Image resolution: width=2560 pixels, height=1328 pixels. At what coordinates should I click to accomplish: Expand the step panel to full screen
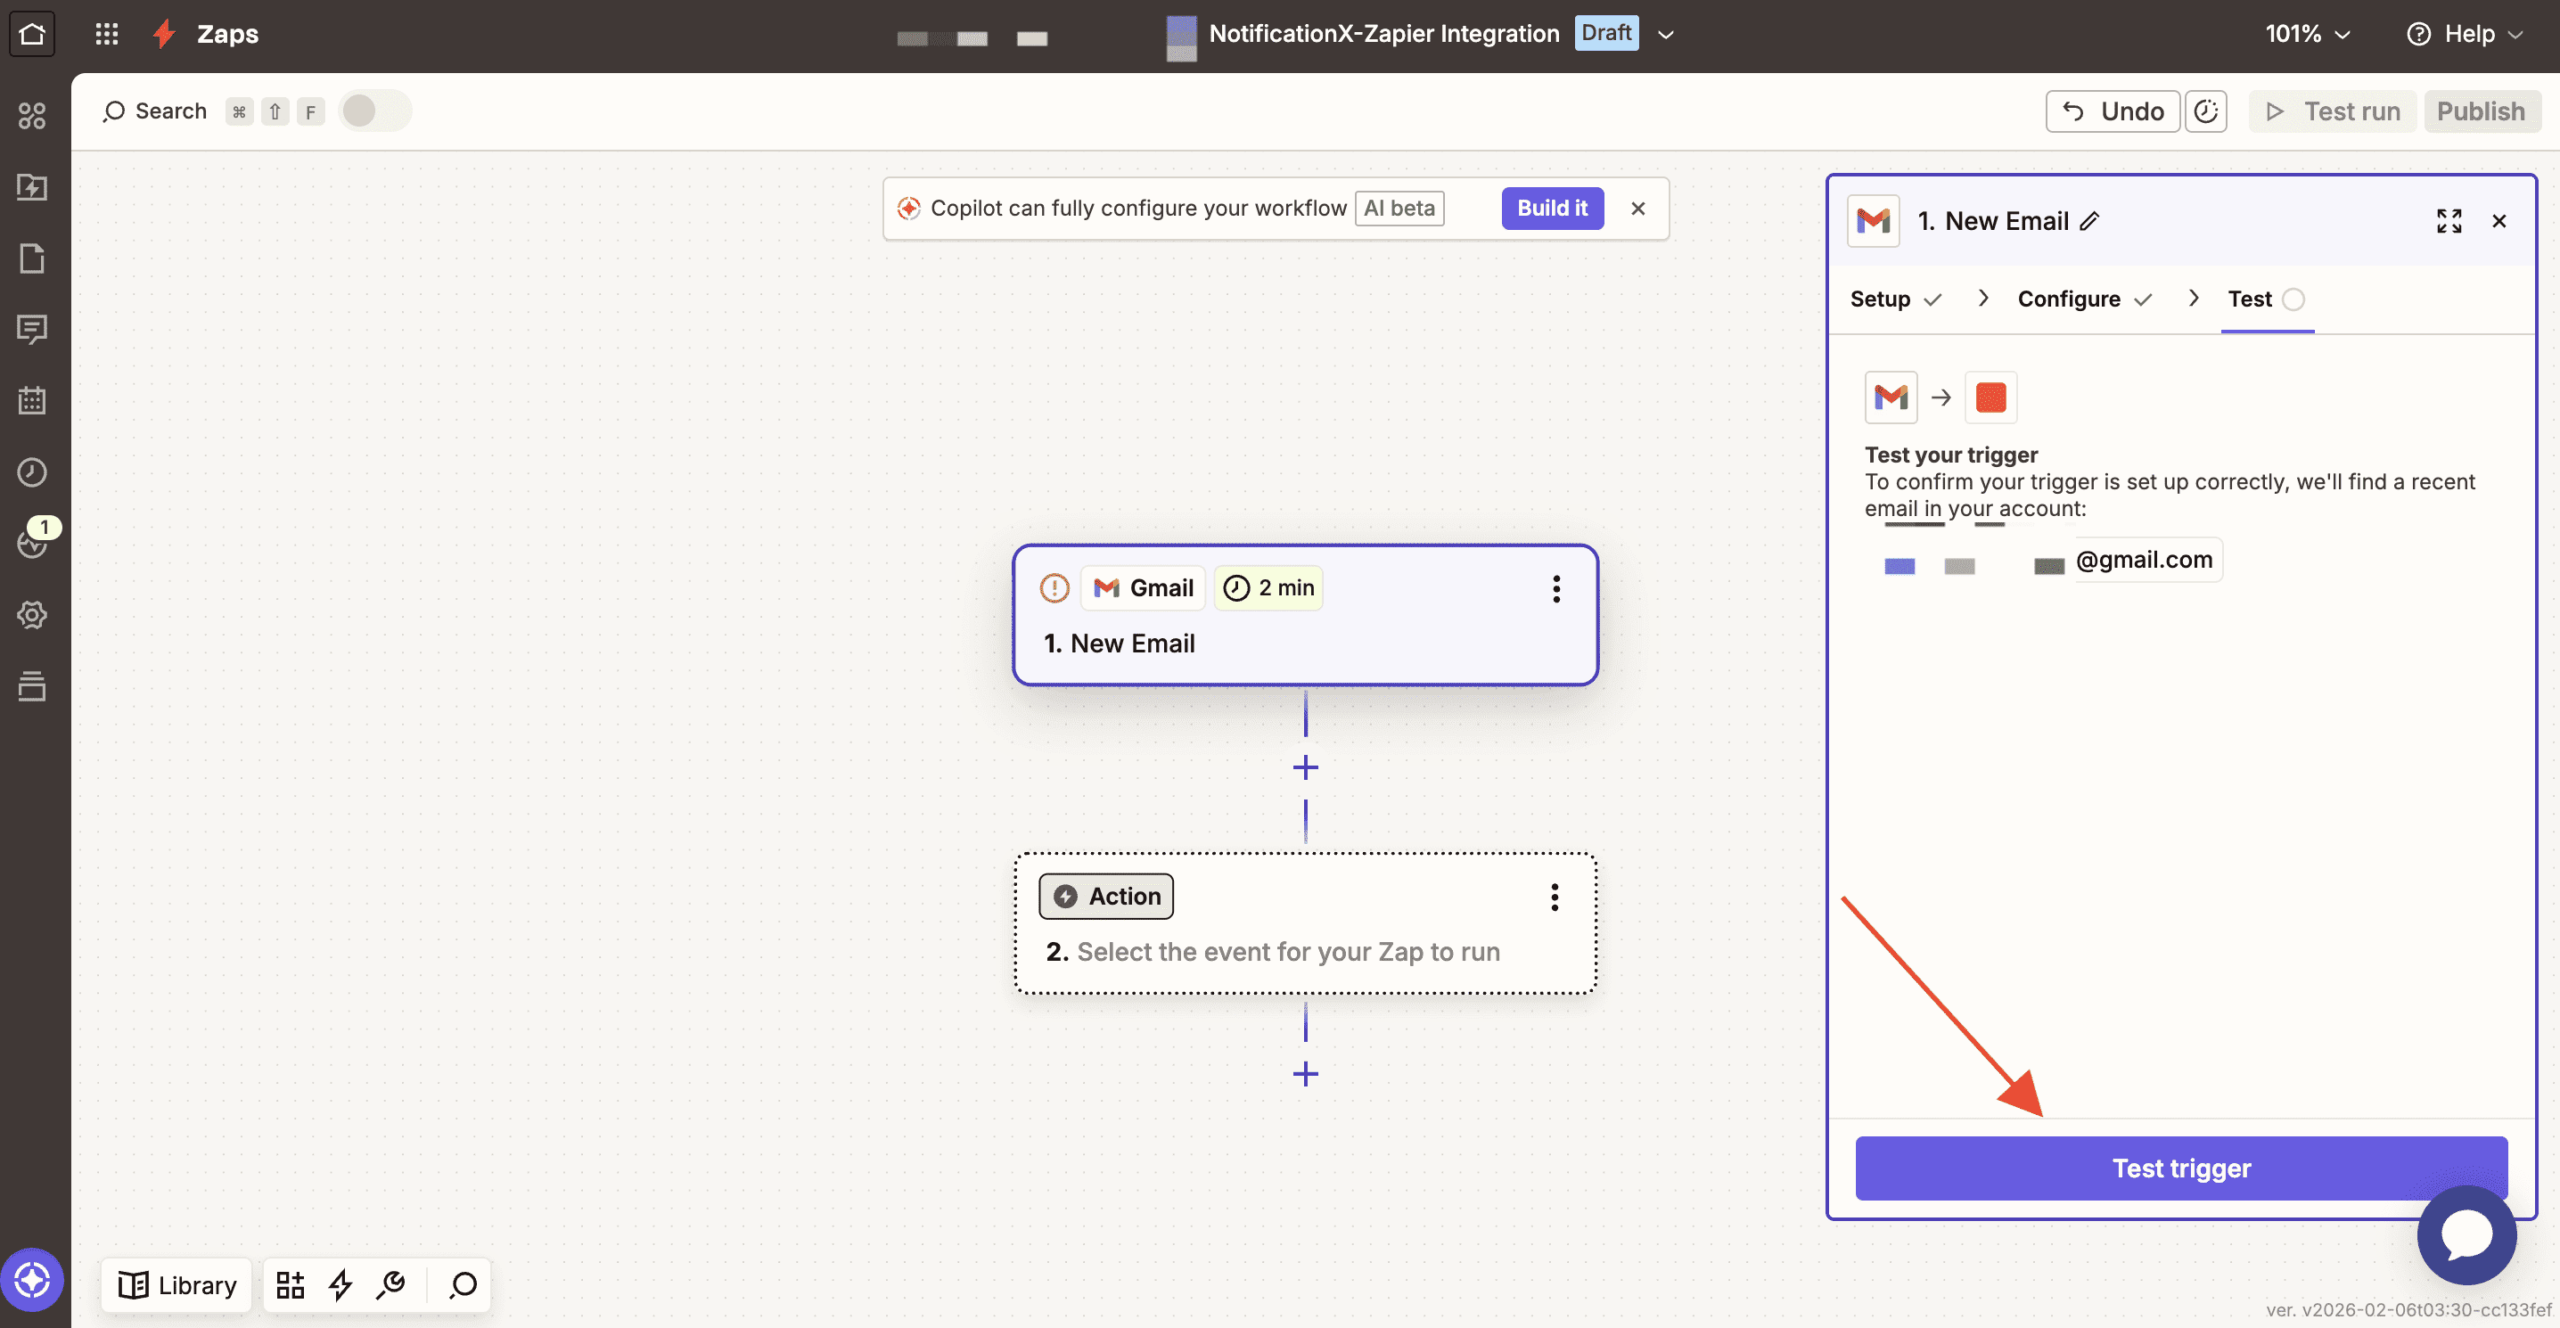[x=2449, y=221]
